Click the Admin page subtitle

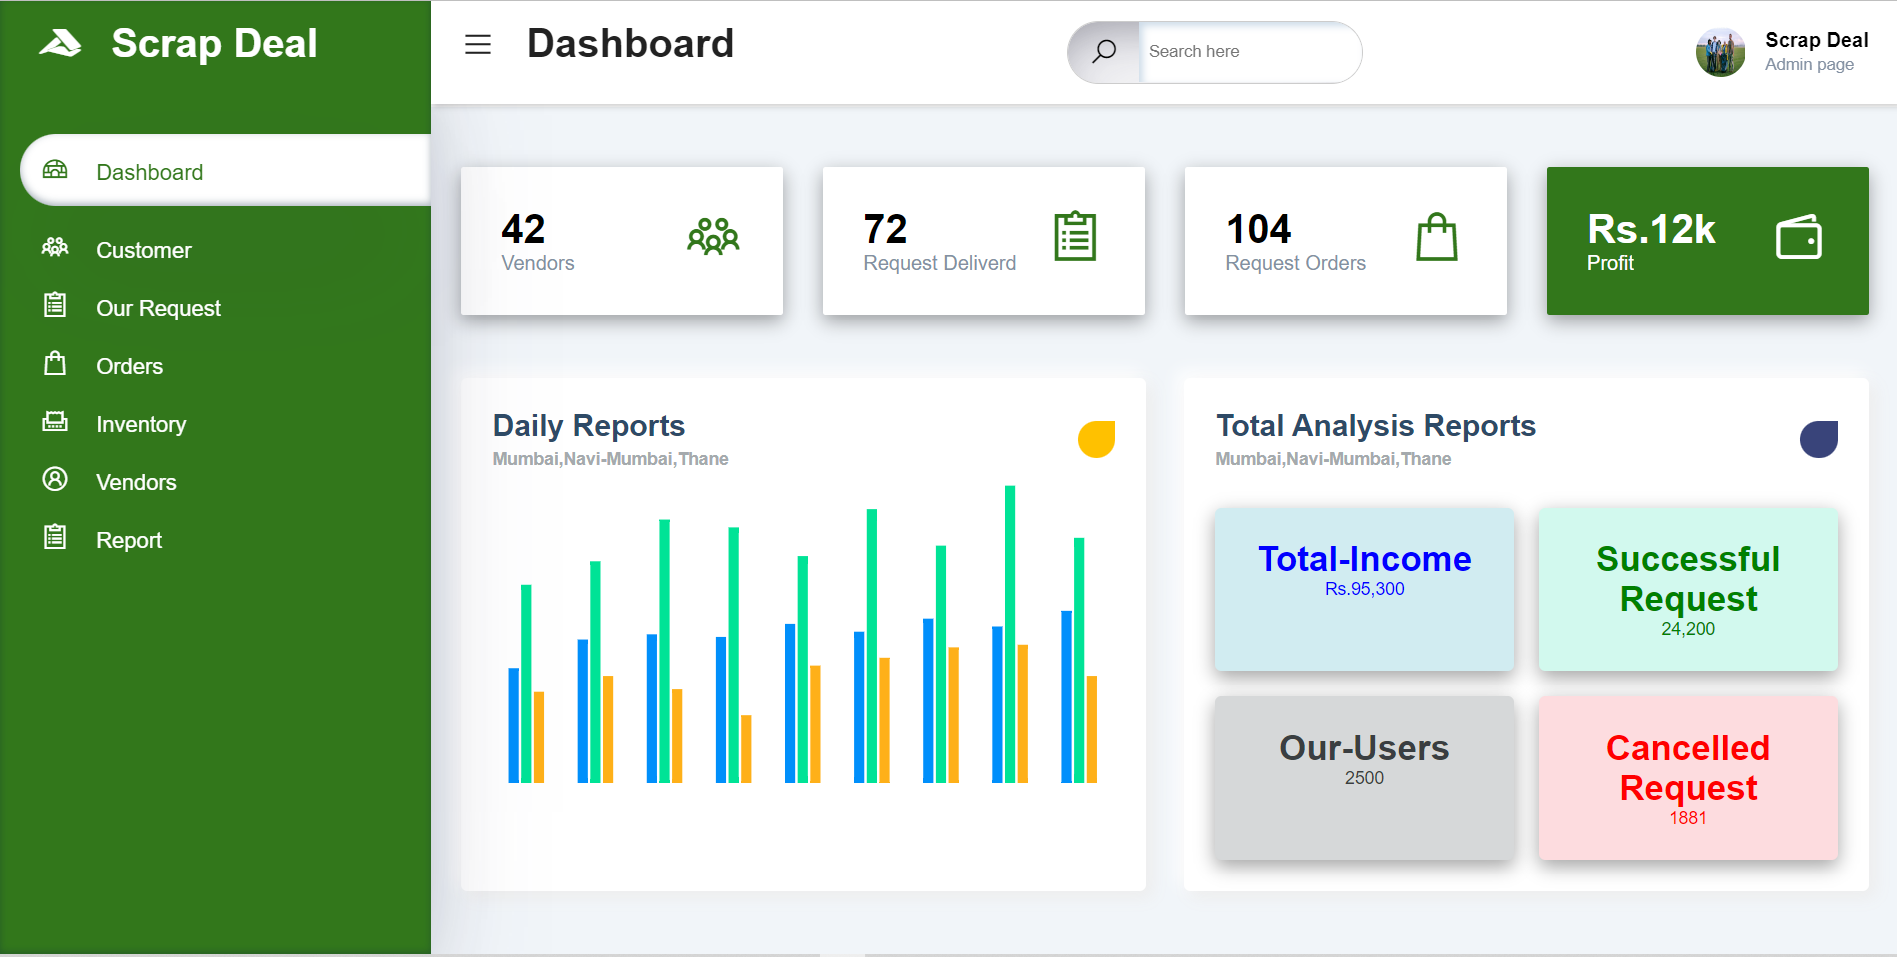(x=1809, y=64)
